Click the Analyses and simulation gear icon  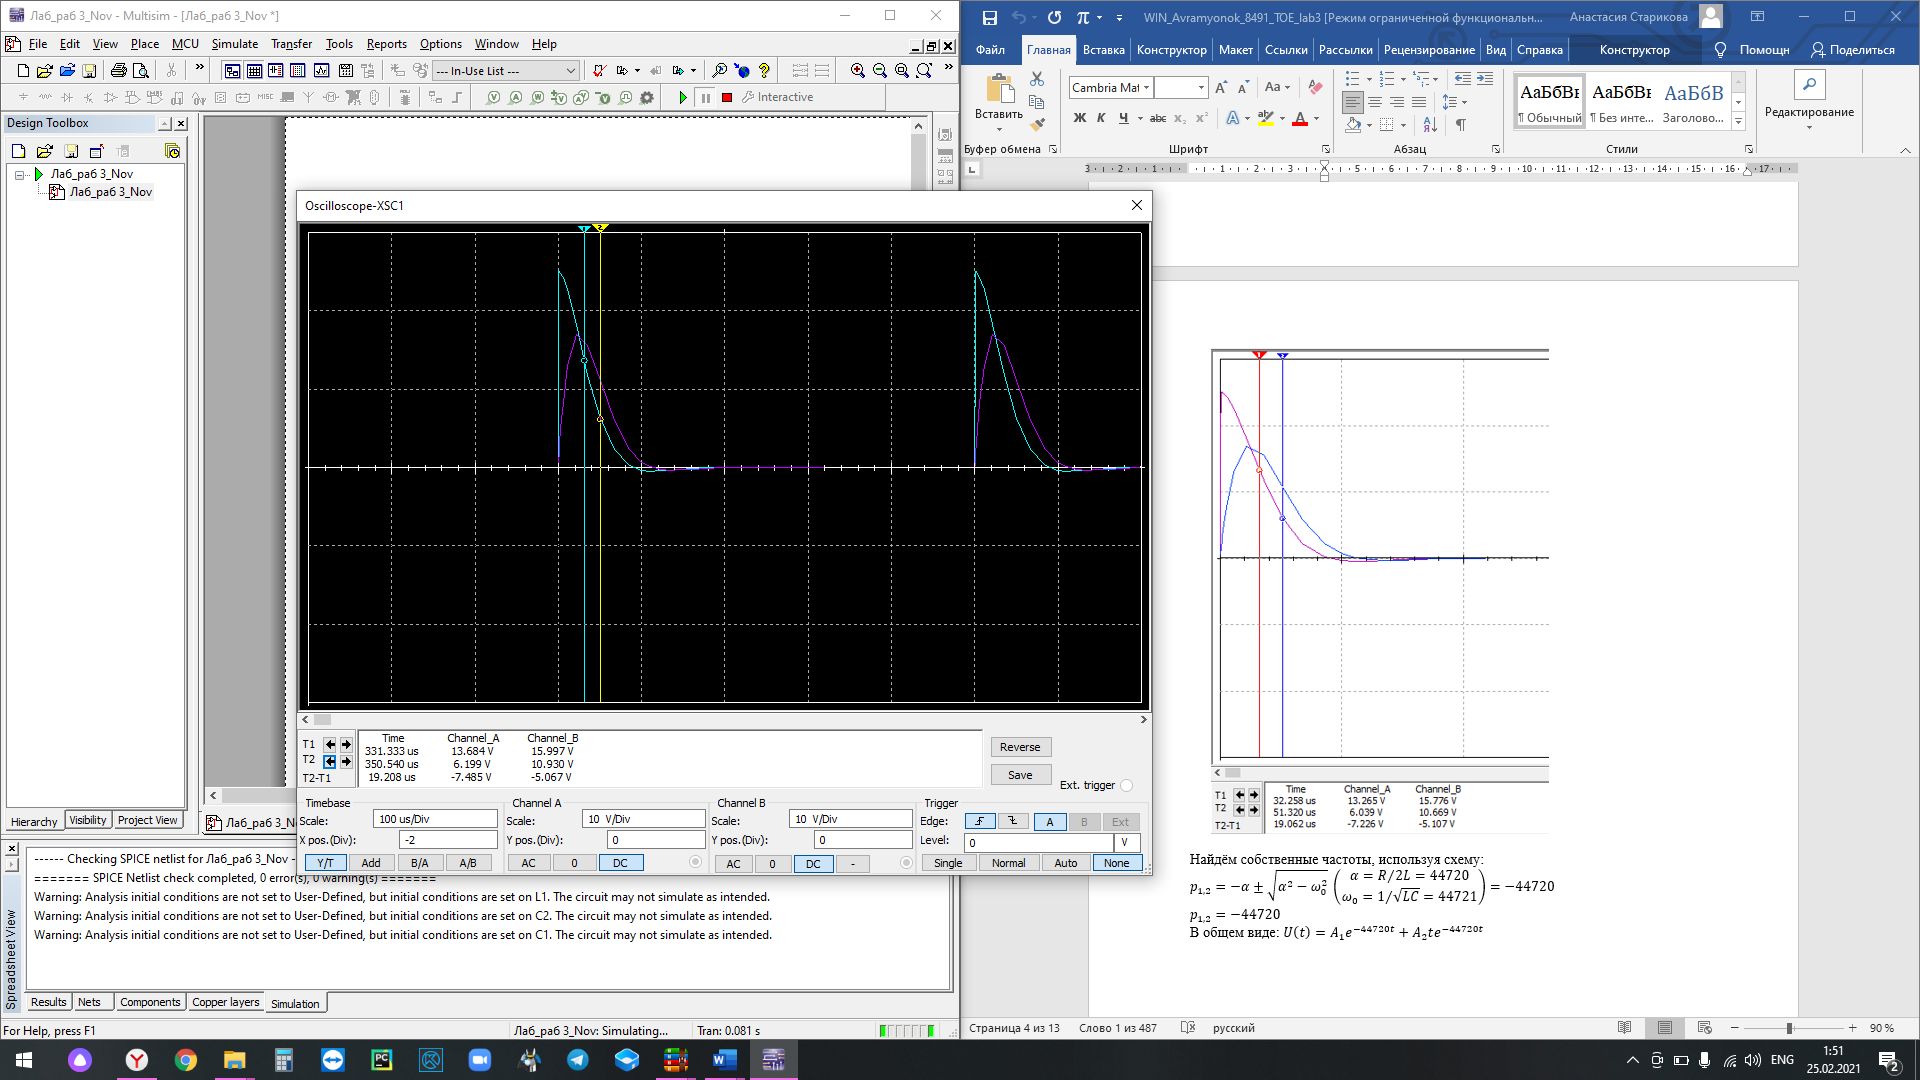point(647,97)
